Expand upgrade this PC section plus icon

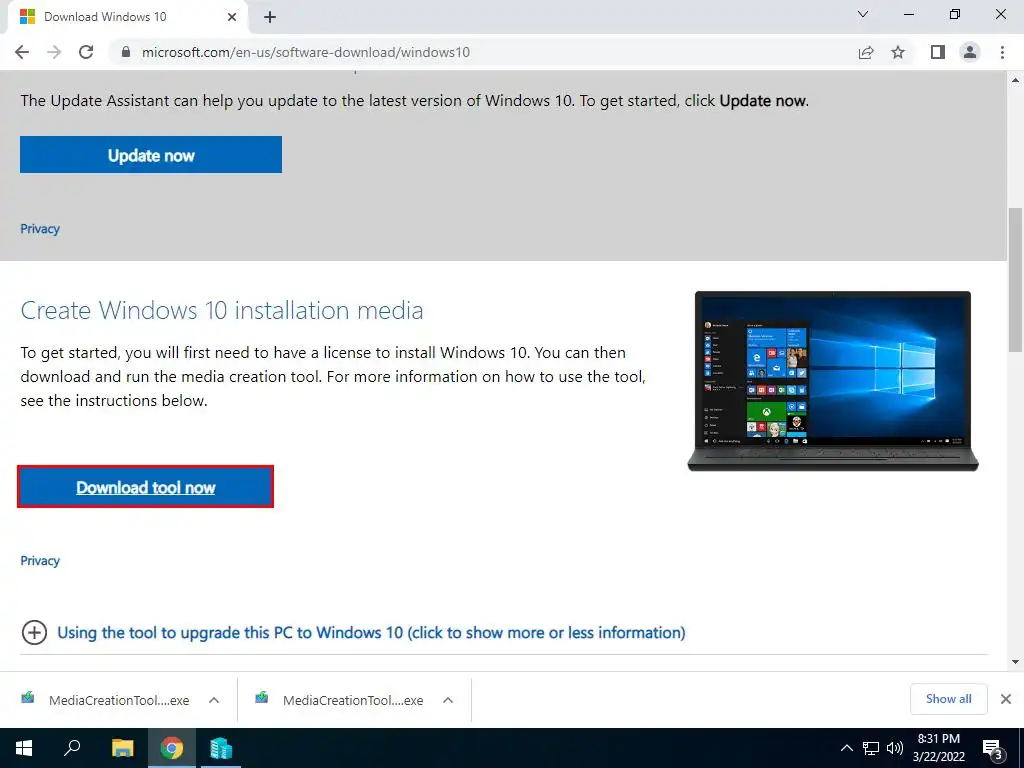(34, 632)
